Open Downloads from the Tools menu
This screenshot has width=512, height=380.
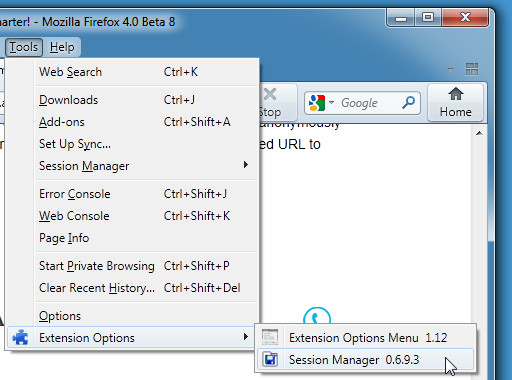(147, 100)
